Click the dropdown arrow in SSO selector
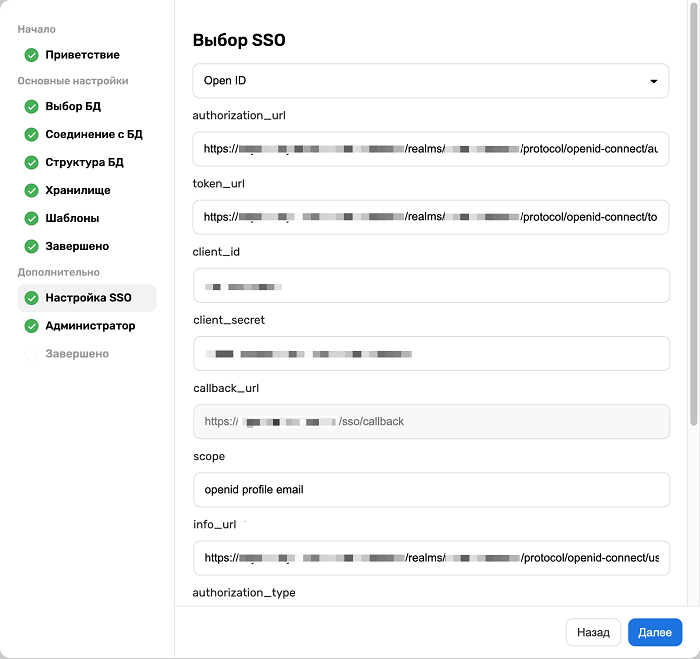Image resolution: width=700 pixels, height=659 pixels. 654,81
